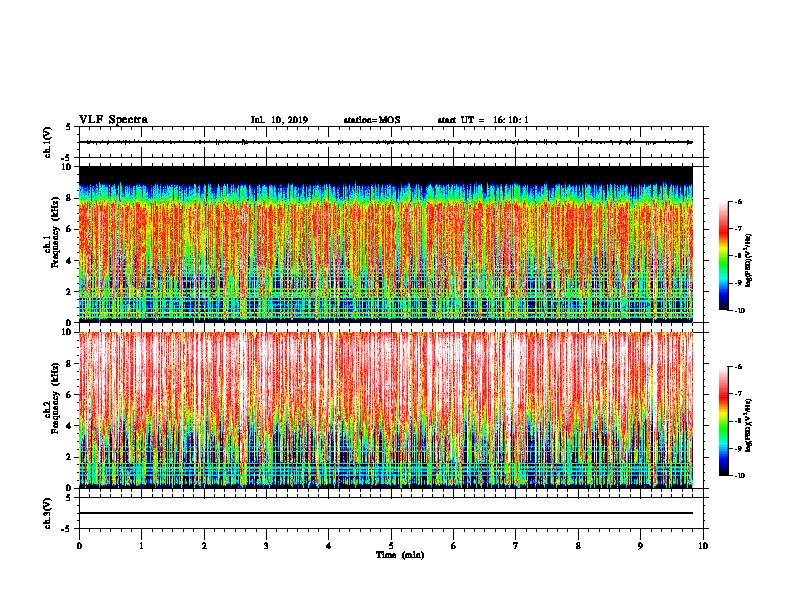Viewport: 792px width, 612px height.
Task: Click the ch.2 color bar unit label
Action: (748, 425)
